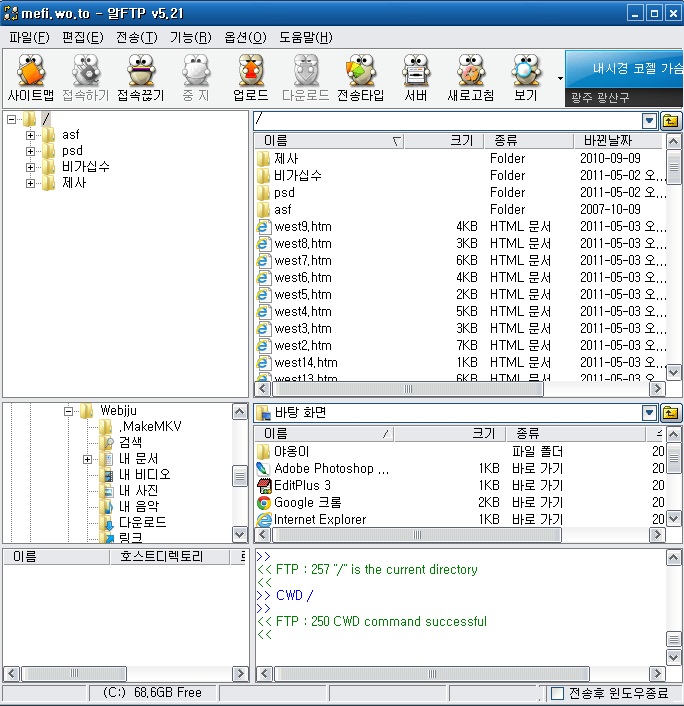Open the 바탕 화면 local path dropdown
Screen dimensions: 684x706
click(649, 413)
